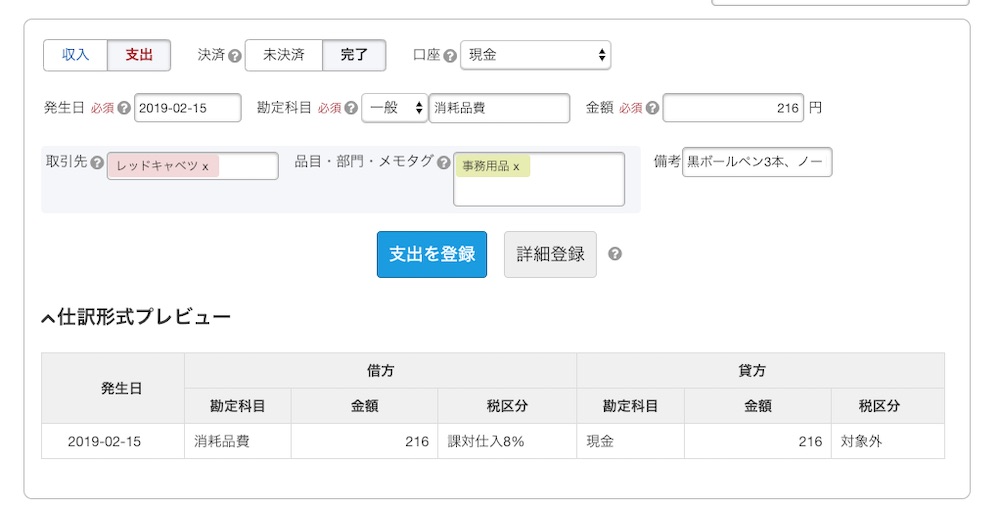
Task: Remove the レッドキャベツ partner tag
Action: tap(205, 166)
